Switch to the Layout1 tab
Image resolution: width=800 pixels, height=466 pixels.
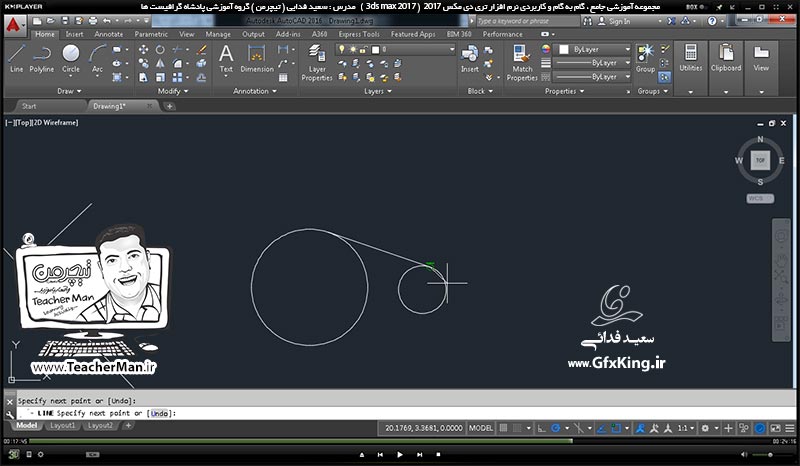click(63, 425)
